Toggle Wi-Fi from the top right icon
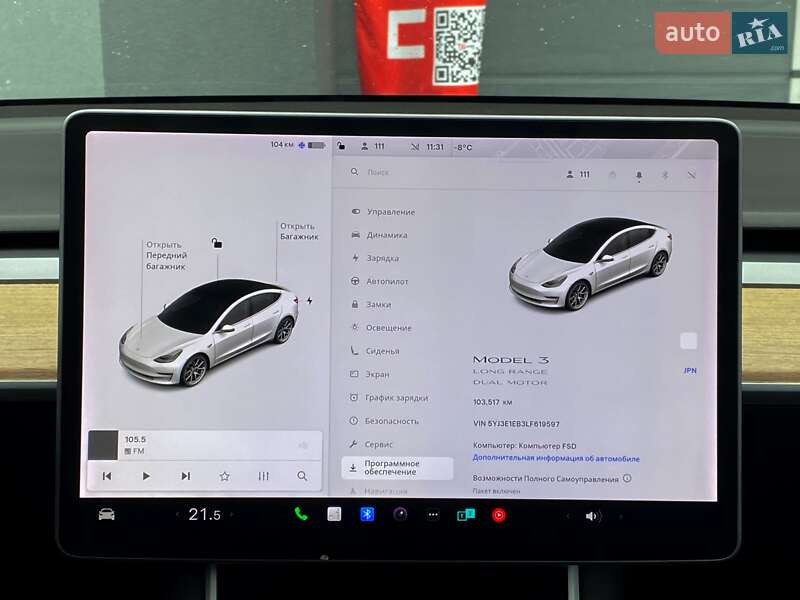The height and width of the screenshot is (600, 800). (x=690, y=173)
